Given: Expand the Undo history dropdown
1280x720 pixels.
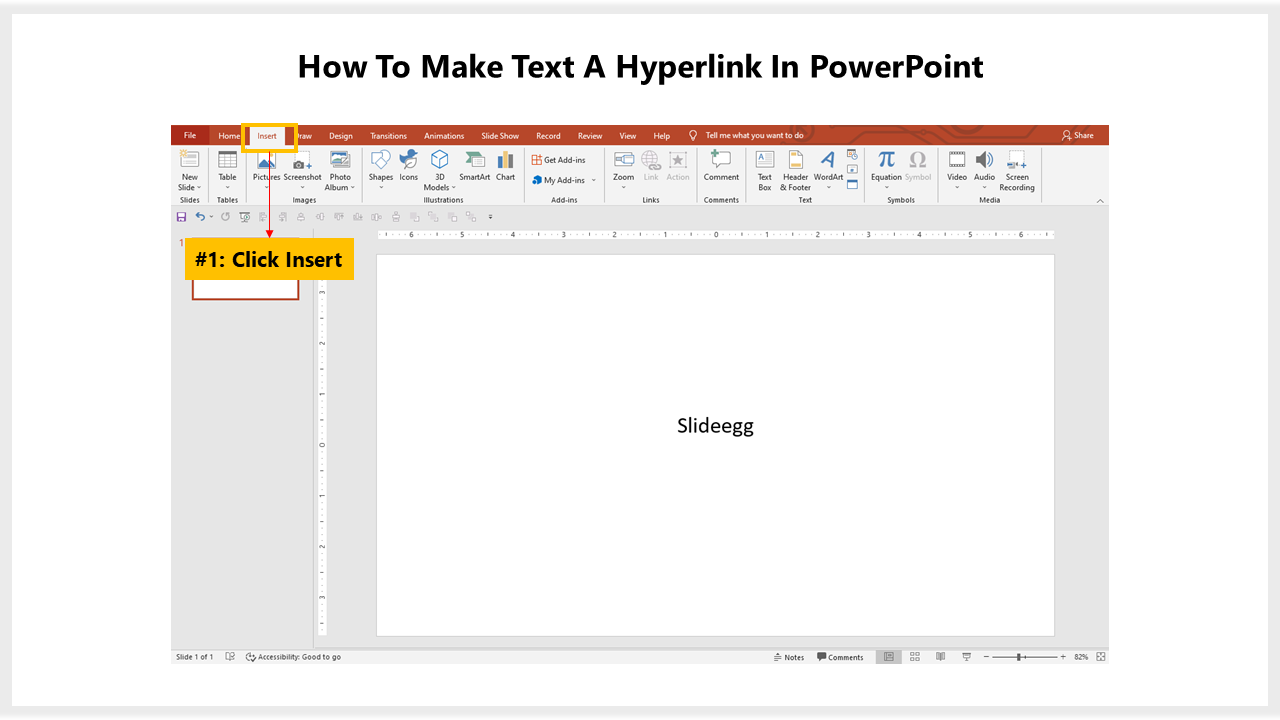Looking at the screenshot, I should tap(211, 217).
